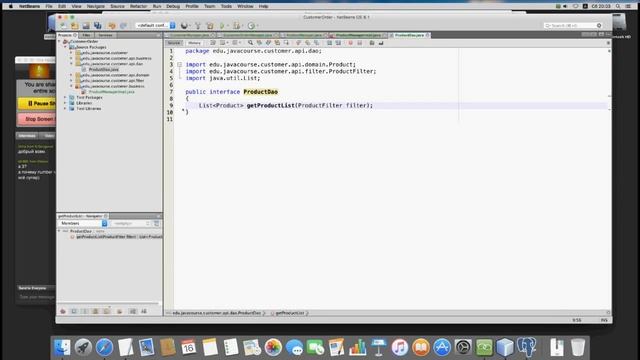Open the Tools menu
Image resolution: width=640 pixels, height=360 pixels.
[x=226, y=6]
